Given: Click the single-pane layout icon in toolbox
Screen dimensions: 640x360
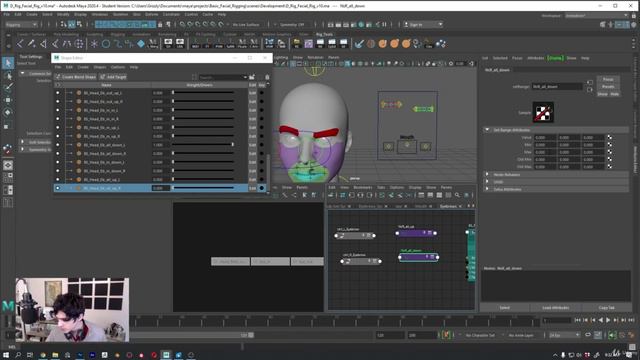Looking at the screenshot, I should pyautogui.click(x=8, y=165).
